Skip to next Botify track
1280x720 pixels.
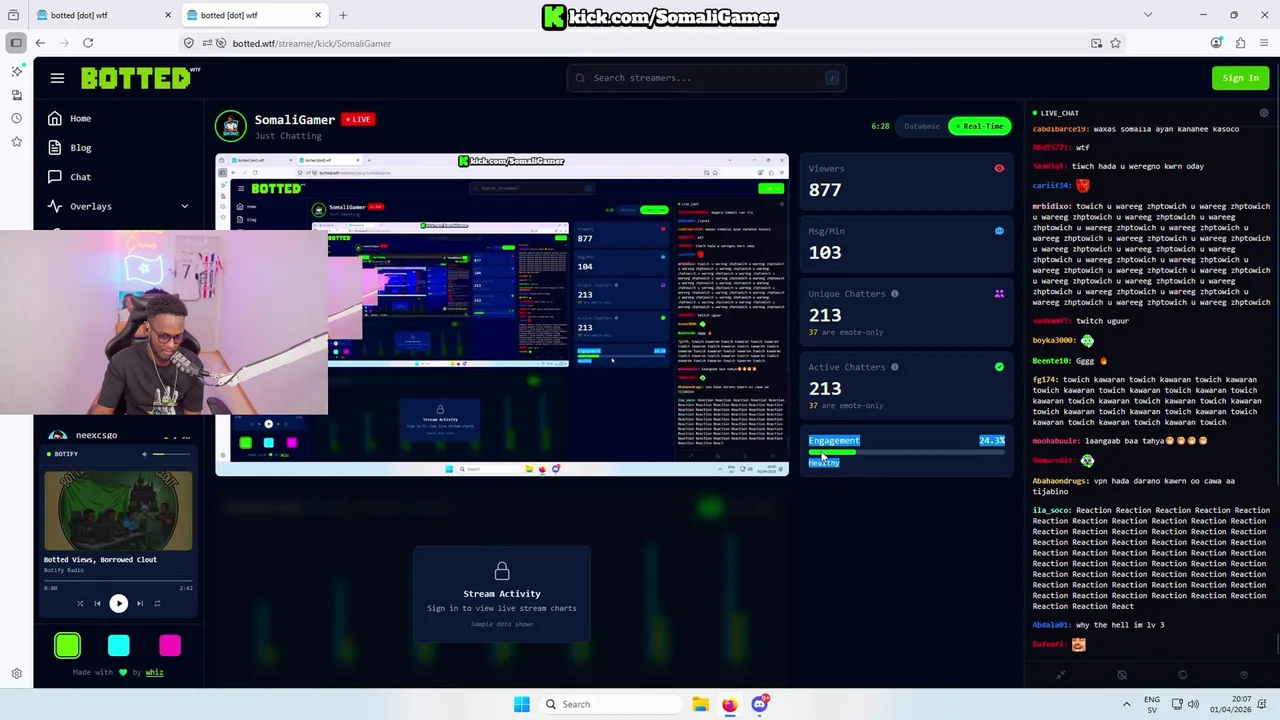pos(140,603)
